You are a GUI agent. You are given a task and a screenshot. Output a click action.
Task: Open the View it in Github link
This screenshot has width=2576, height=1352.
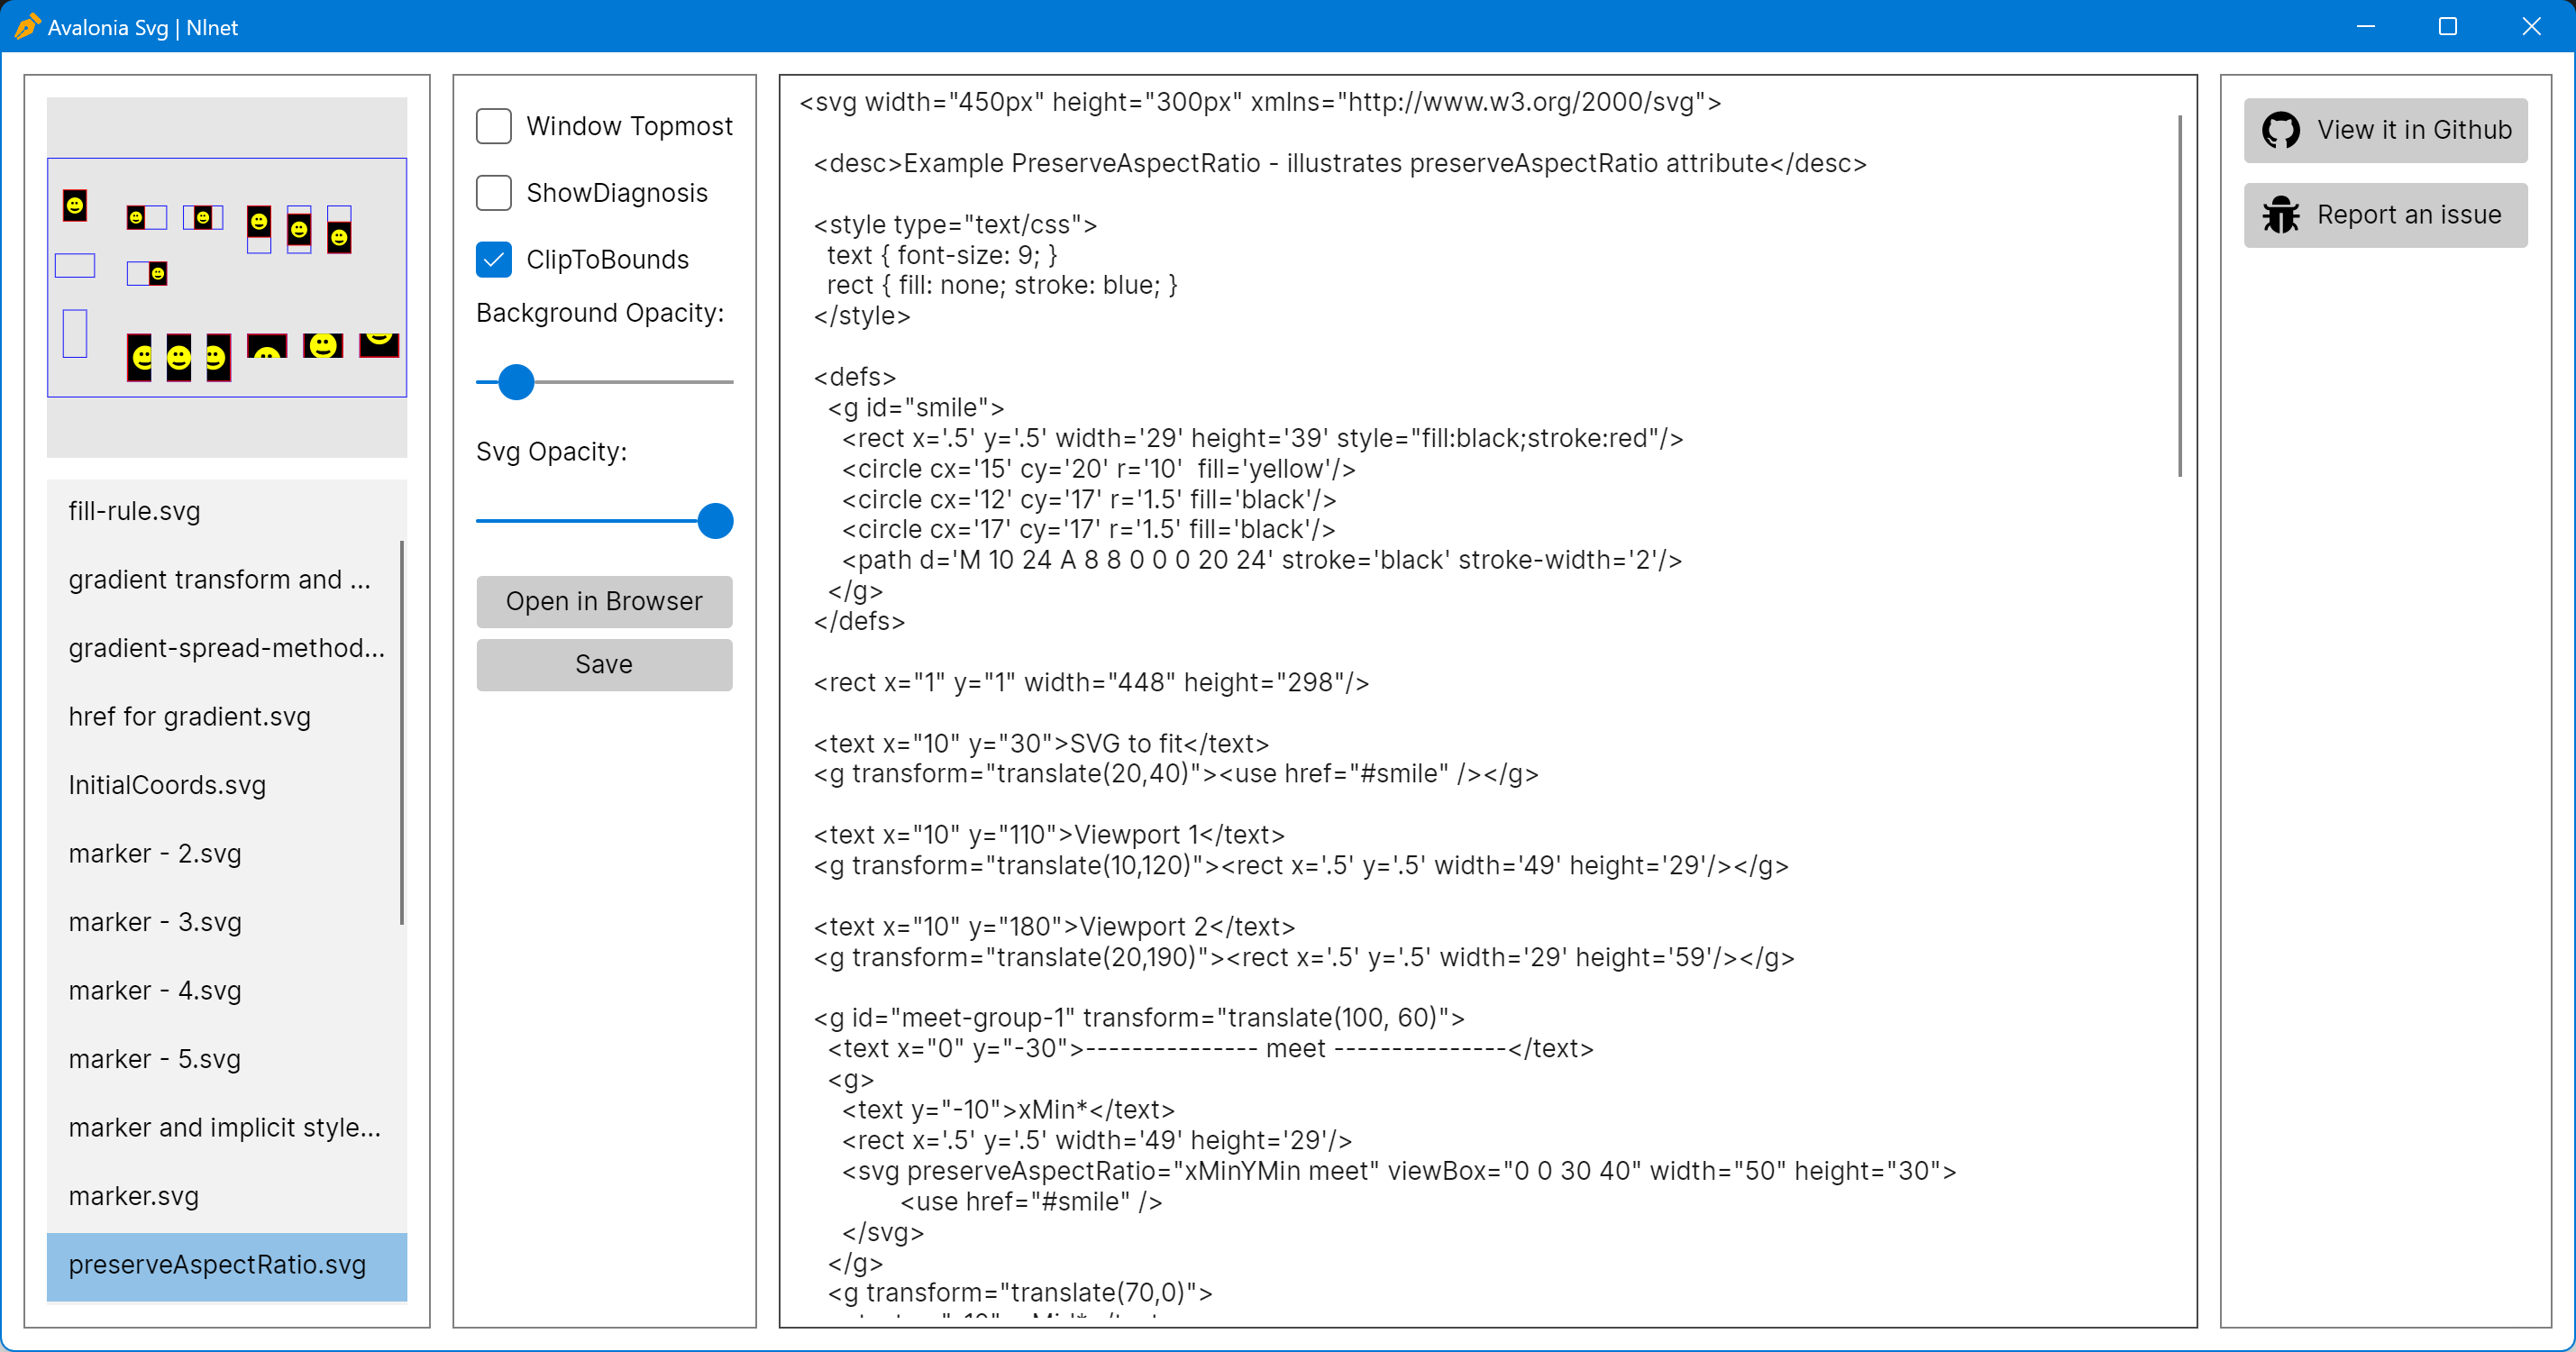point(2386,130)
